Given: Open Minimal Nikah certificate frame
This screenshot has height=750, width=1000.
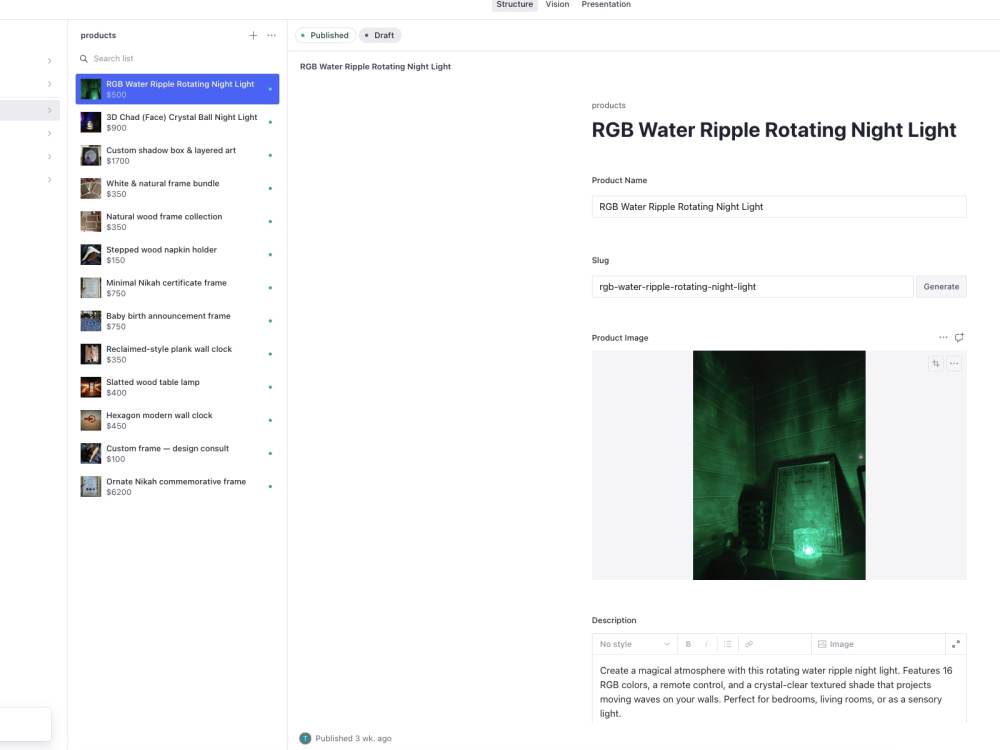Looking at the screenshot, I should coord(177,288).
